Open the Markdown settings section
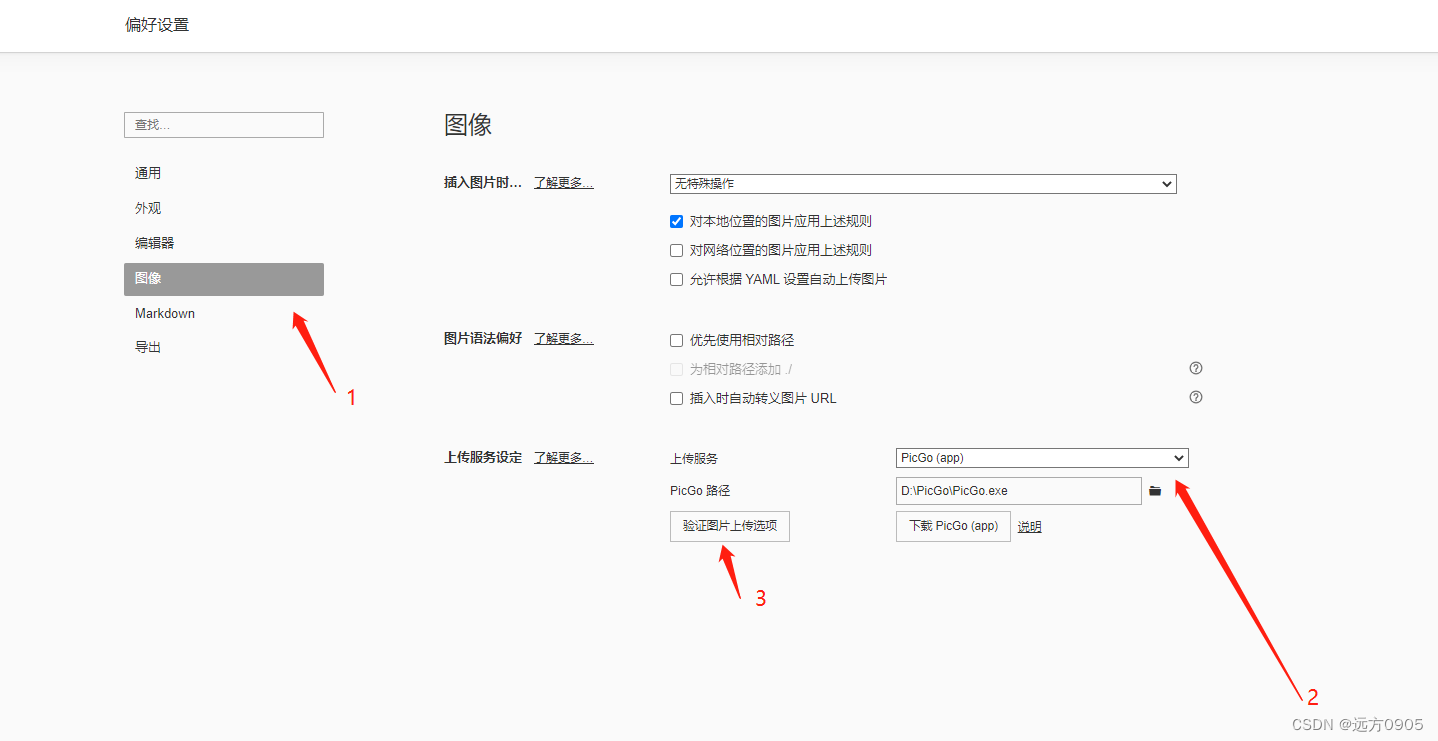The width and height of the screenshot is (1438, 741). [x=224, y=313]
